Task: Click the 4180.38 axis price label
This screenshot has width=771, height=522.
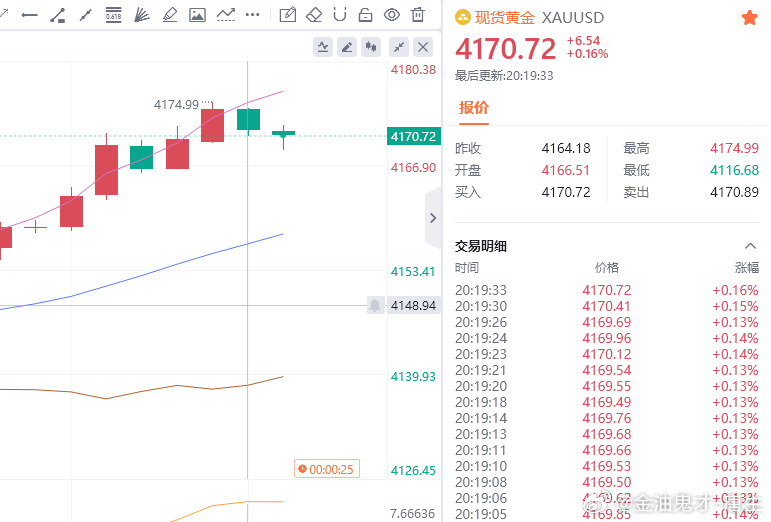Action: pos(414,70)
